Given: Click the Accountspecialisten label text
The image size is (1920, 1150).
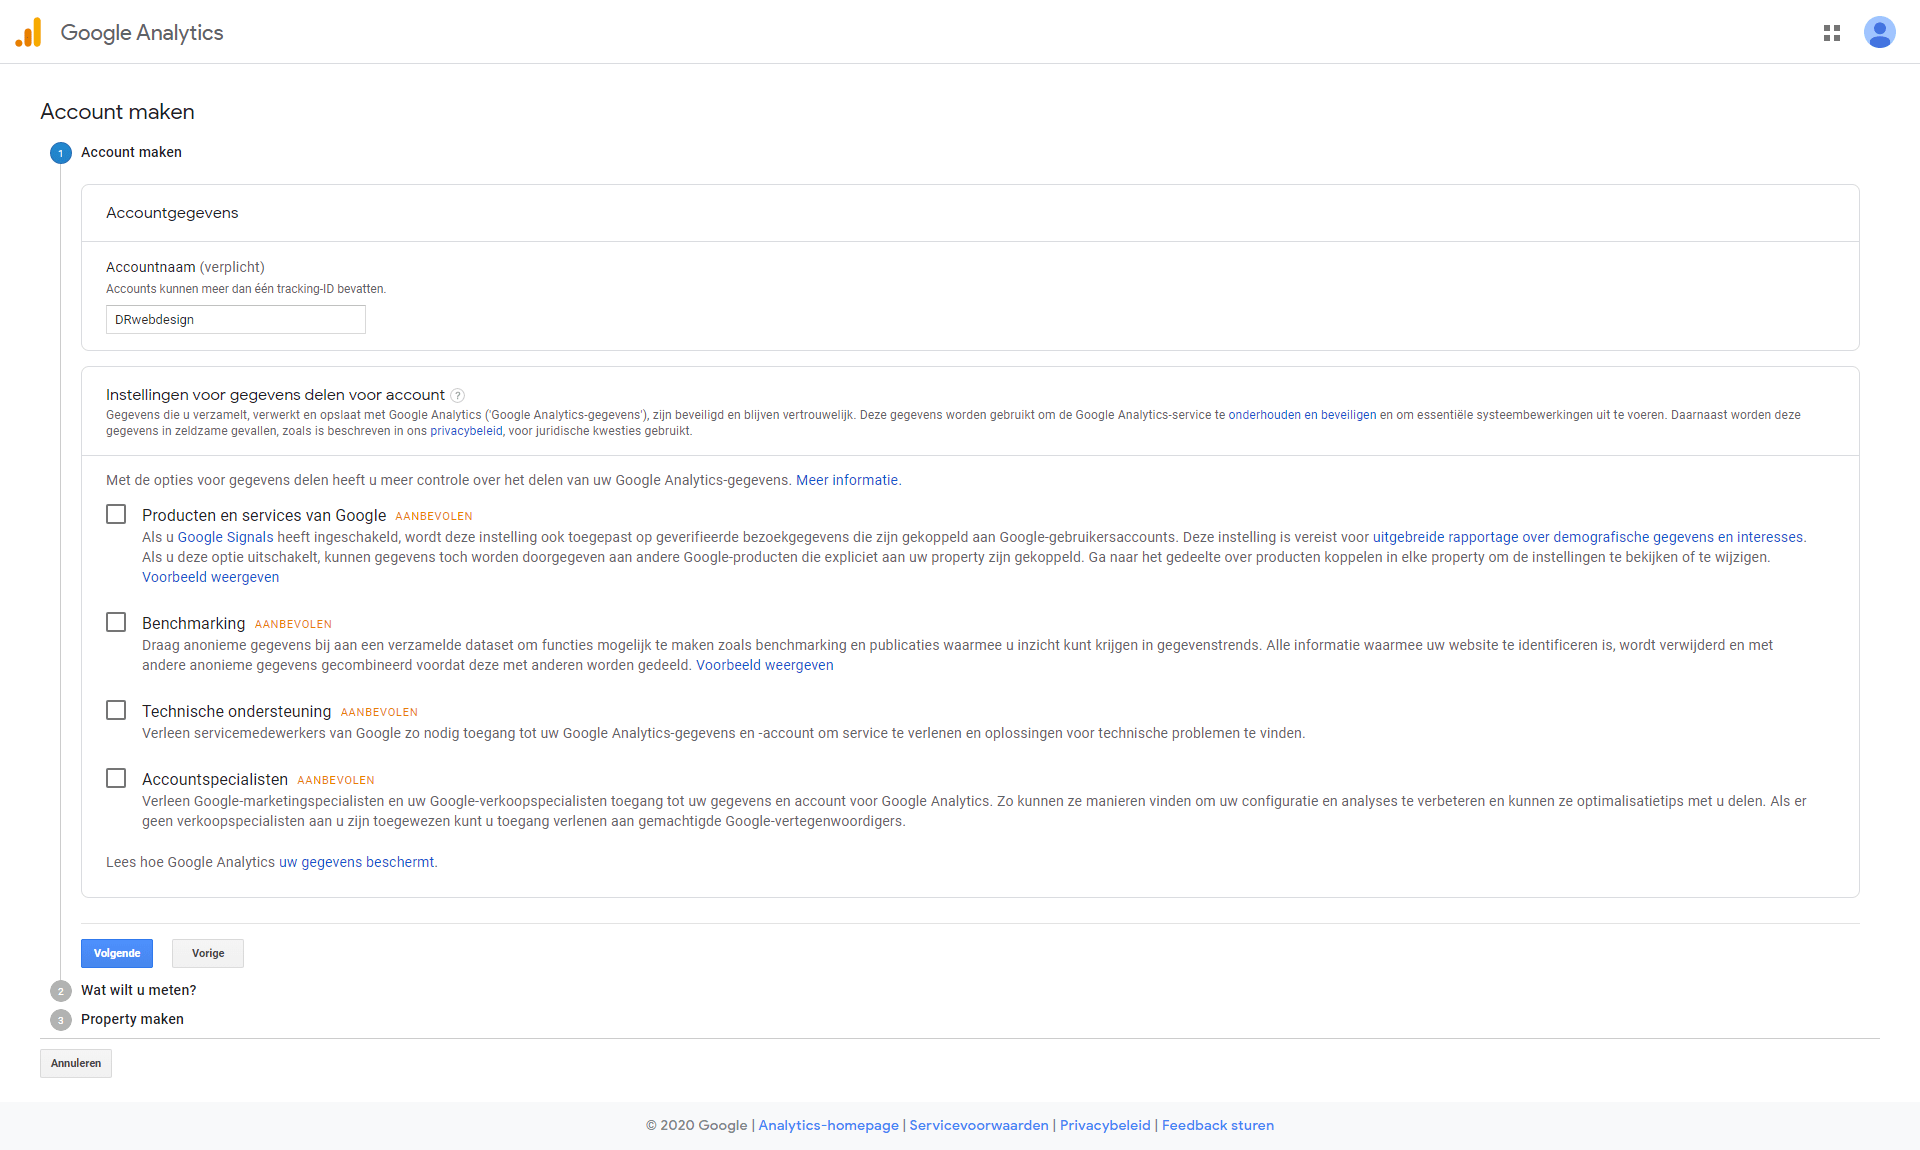Looking at the screenshot, I should point(215,779).
